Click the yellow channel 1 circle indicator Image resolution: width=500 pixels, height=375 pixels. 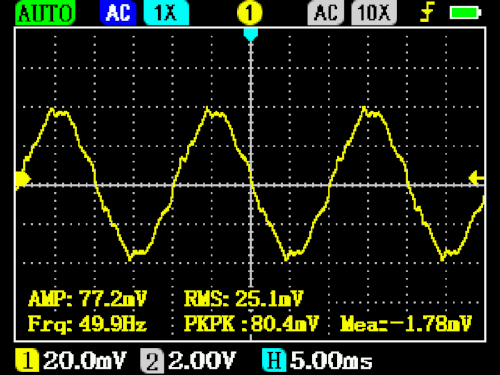[250, 13]
